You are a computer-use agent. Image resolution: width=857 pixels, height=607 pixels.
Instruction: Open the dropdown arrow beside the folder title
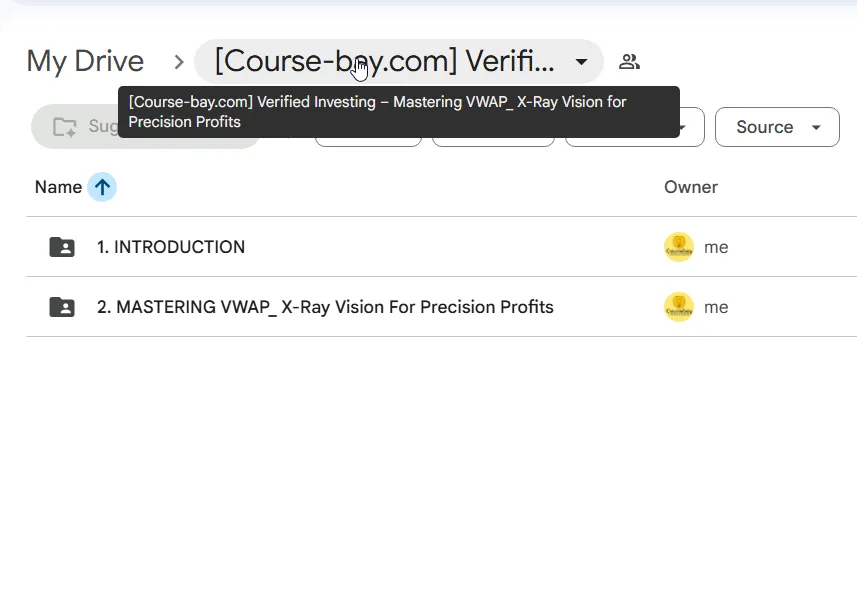tap(582, 62)
